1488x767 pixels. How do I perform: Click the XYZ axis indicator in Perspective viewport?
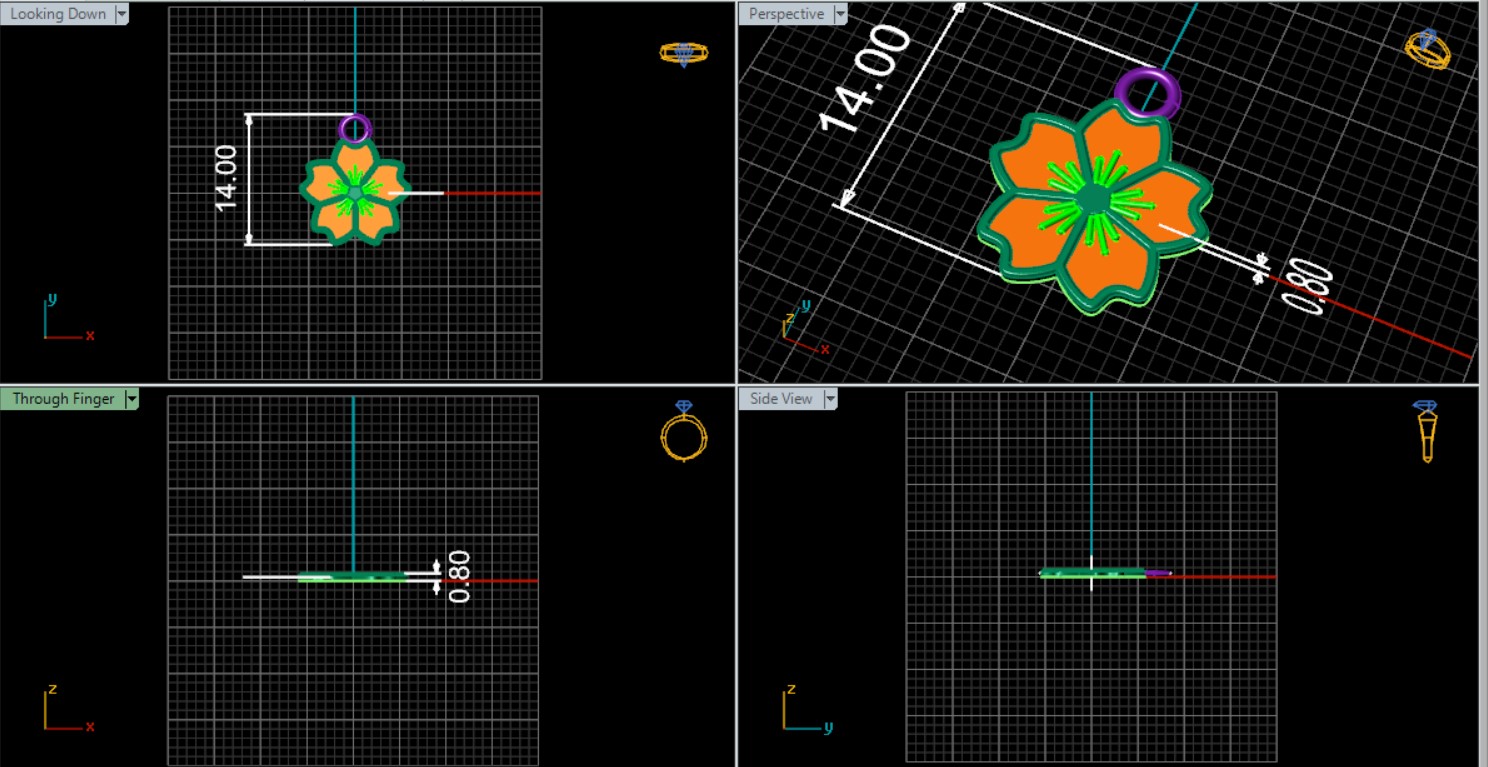click(801, 327)
